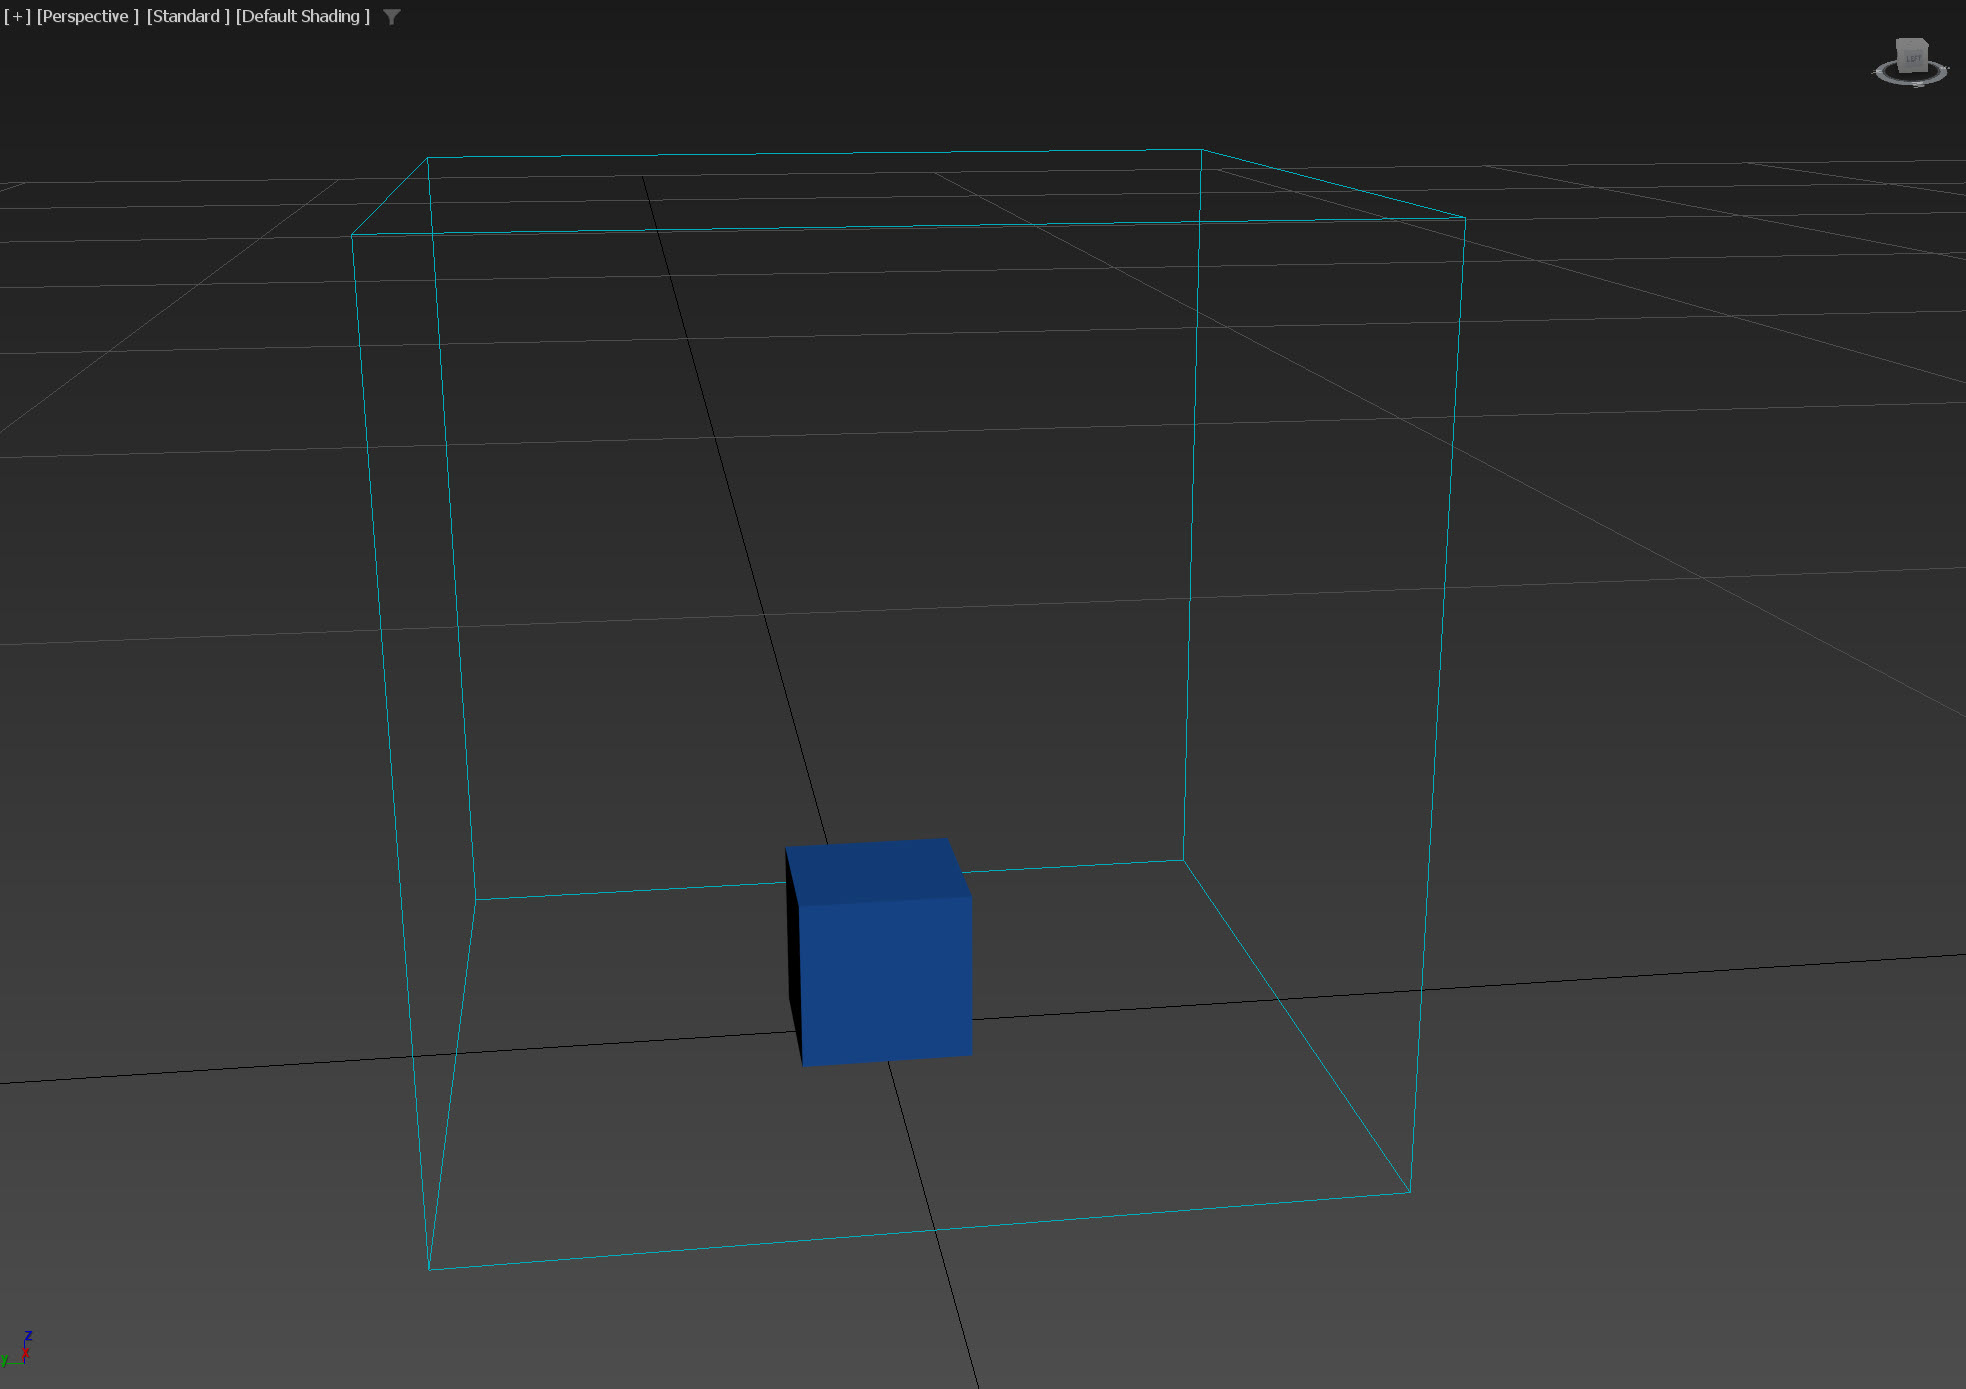Viewport: 1966px width, 1389px height.
Task: Open the Default Shading menu
Action: click(x=302, y=17)
